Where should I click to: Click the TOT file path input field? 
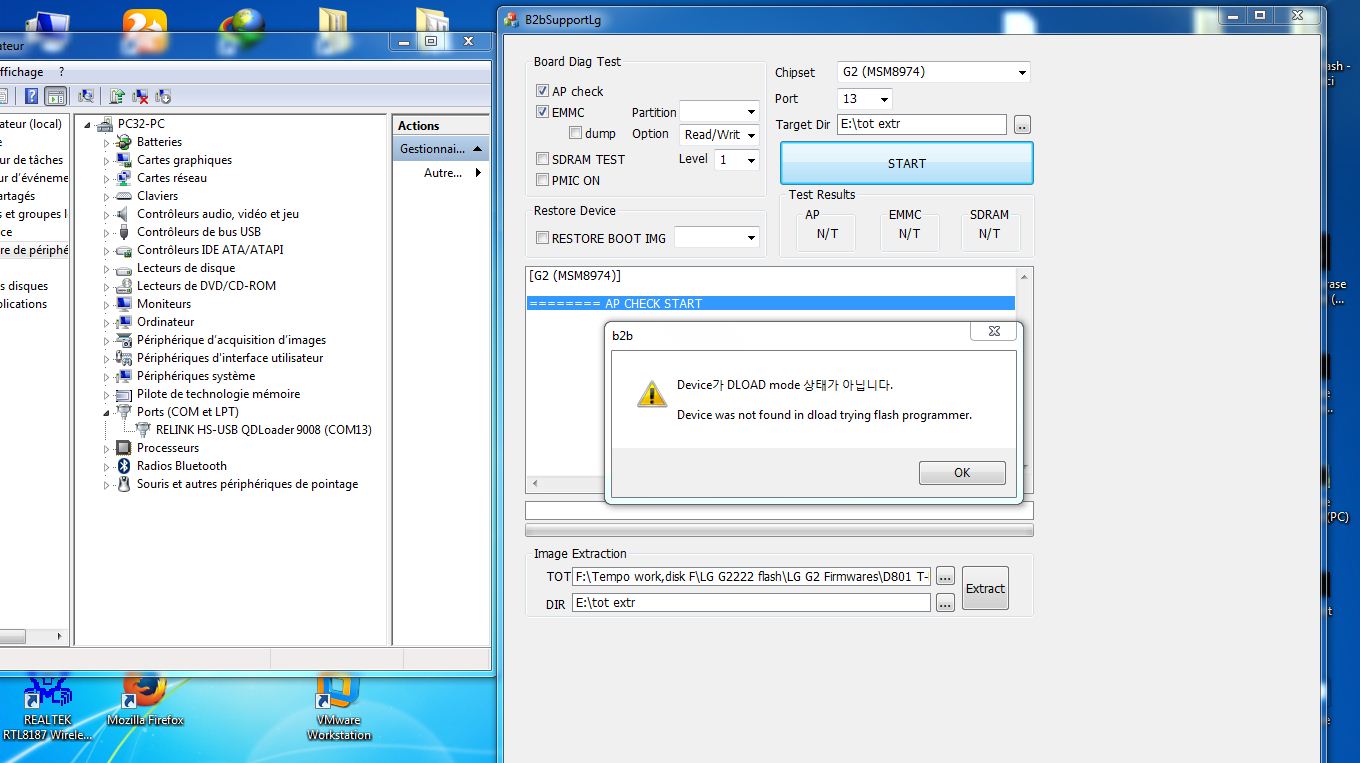point(751,576)
